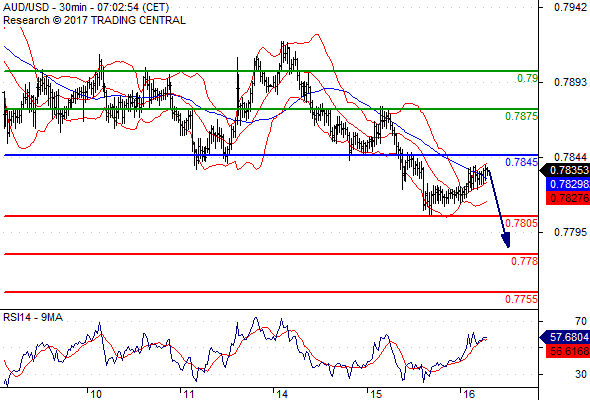Click the dark blue downward forecast arrowhead

506,240
